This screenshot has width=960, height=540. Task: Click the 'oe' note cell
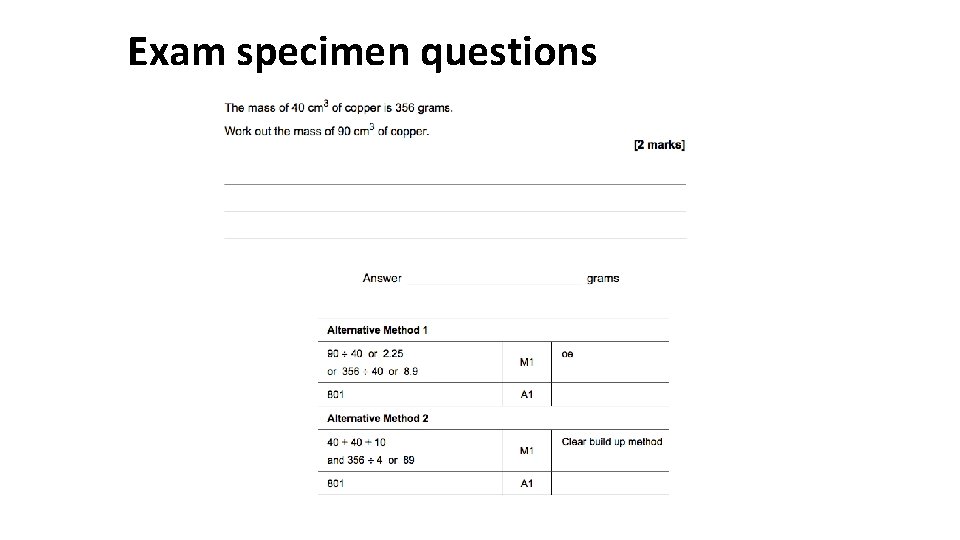click(x=568, y=354)
